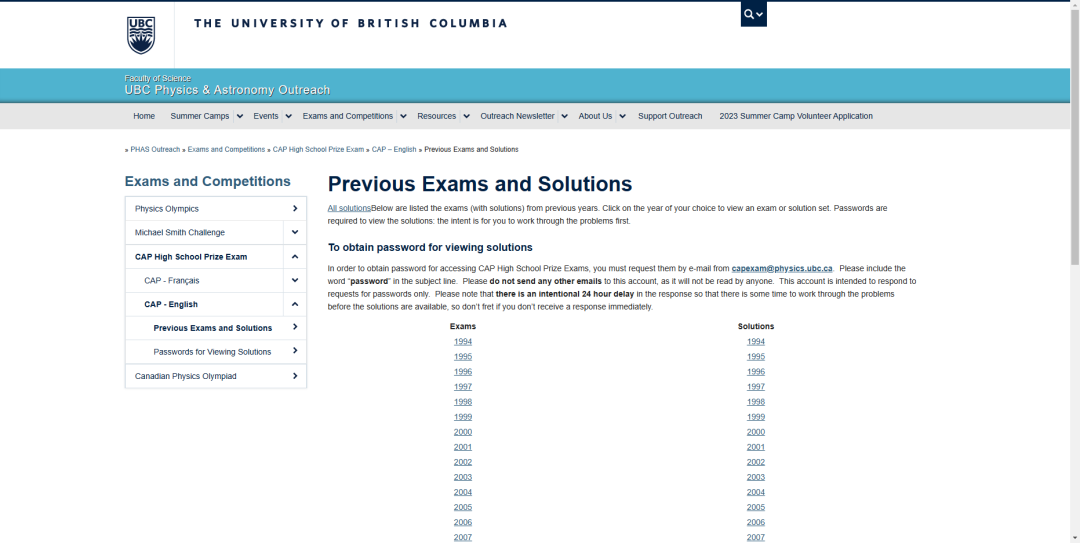Screen dimensions: 1080x543
Task: Click the Previous Exams and Solutions sidebar arrow
Action: pyautogui.click(x=295, y=327)
